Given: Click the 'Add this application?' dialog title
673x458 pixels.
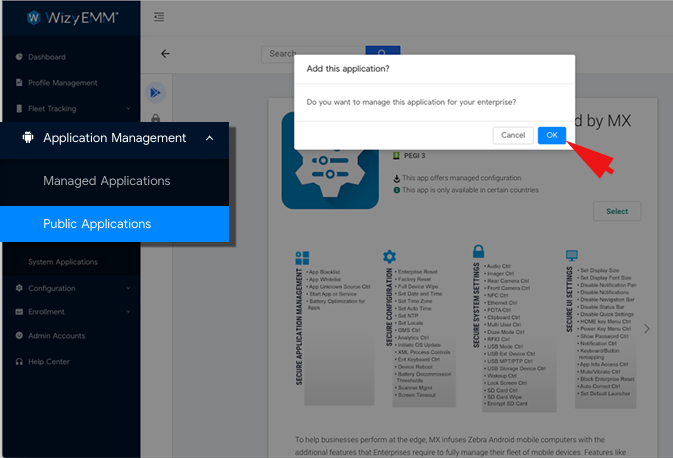Looking at the screenshot, I should tap(348, 69).
